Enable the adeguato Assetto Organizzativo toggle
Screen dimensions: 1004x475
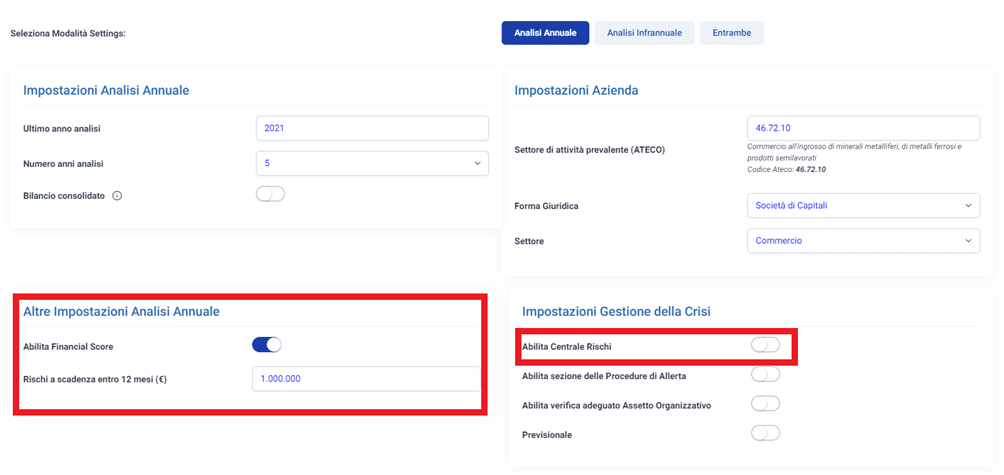pos(765,404)
